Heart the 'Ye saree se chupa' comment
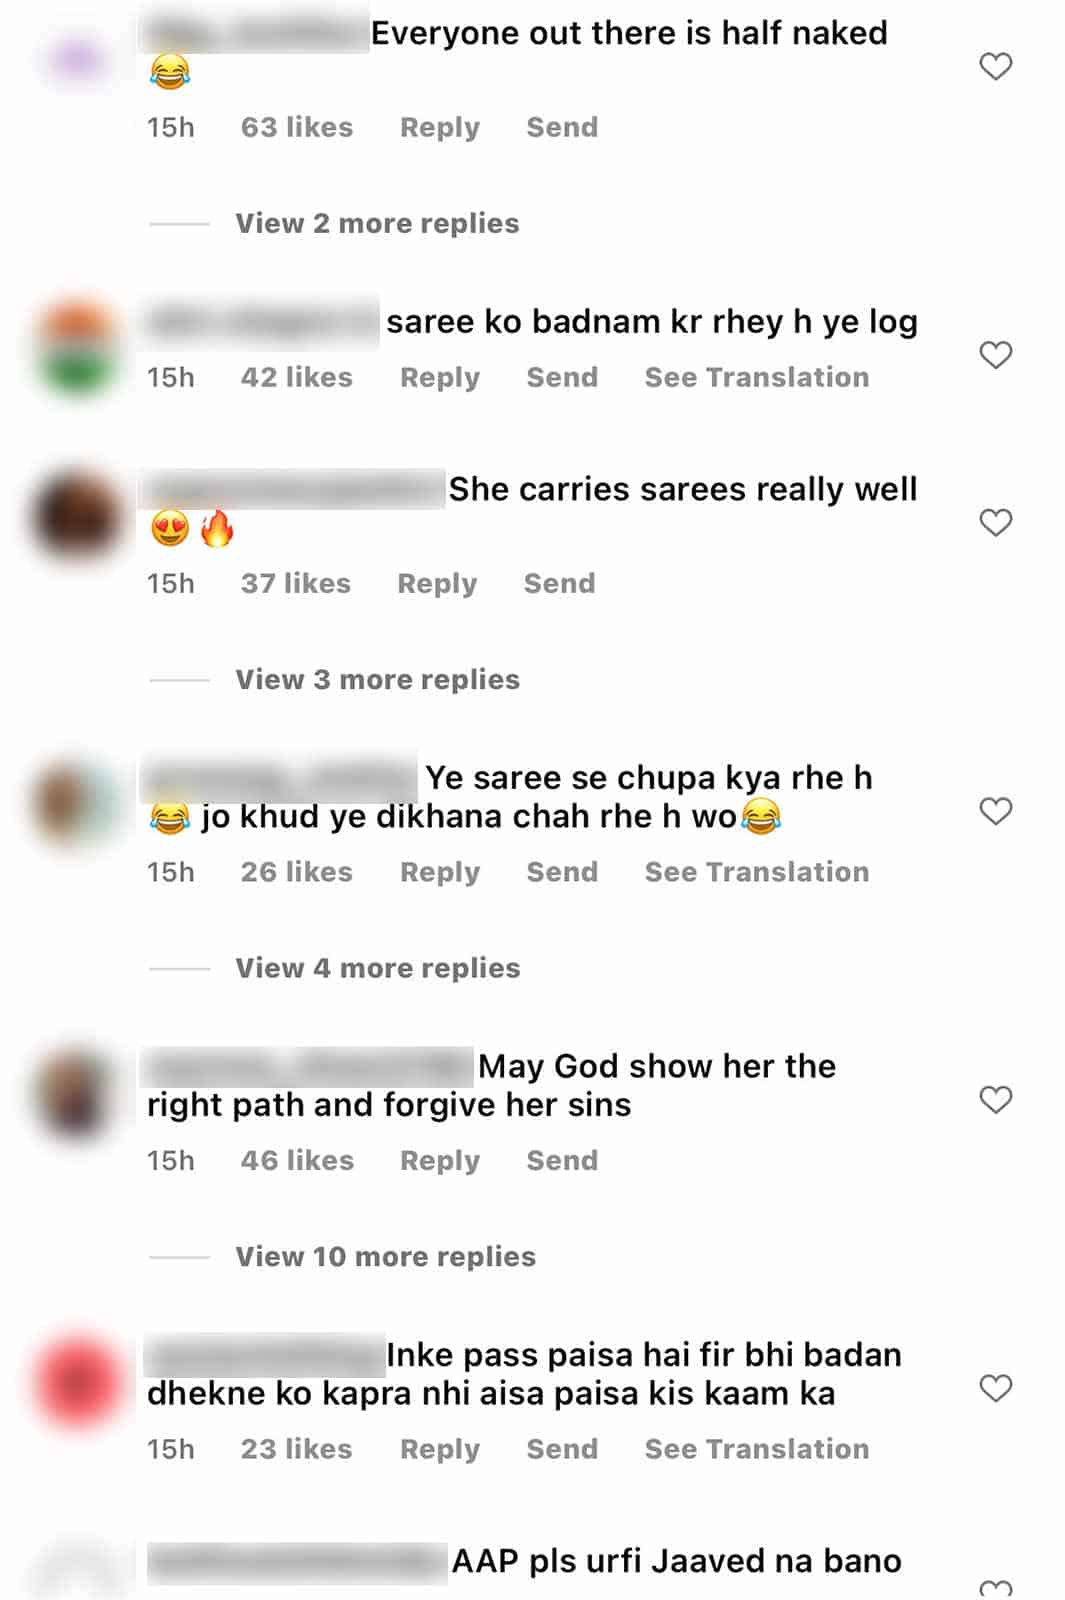The height and width of the screenshot is (1600, 1065). coord(995,810)
